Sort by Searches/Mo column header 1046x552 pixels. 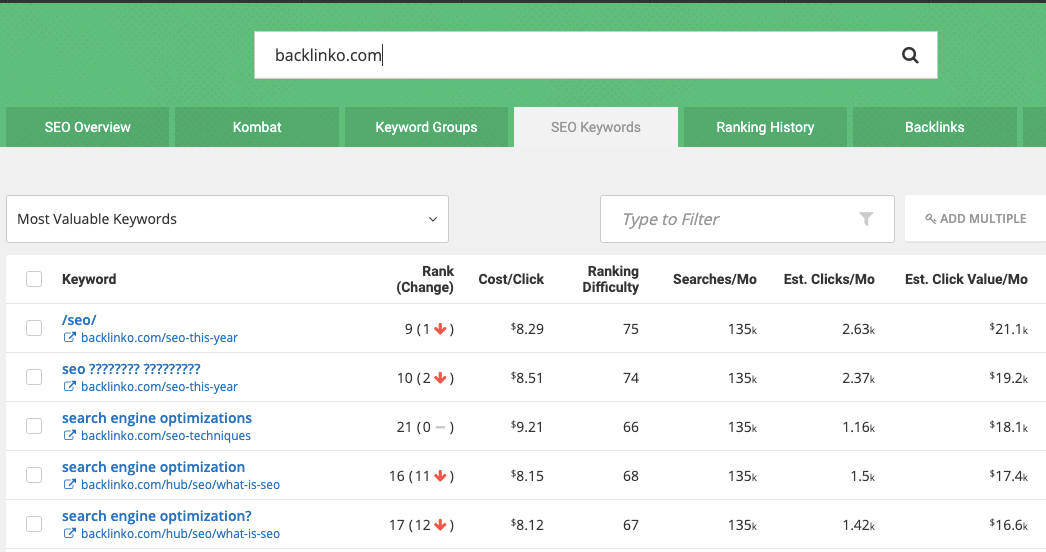(714, 279)
